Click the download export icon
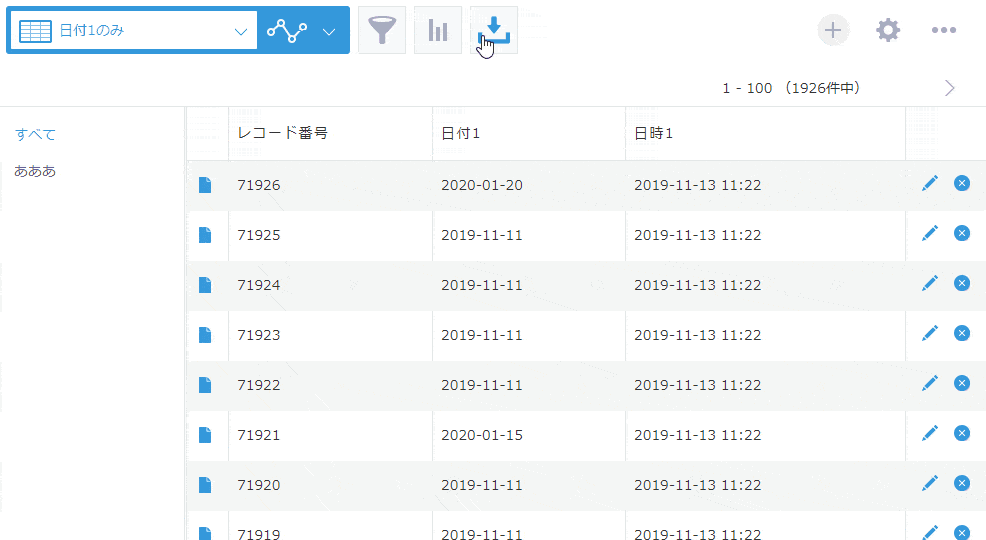The width and height of the screenshot is (986, 540). [x=494, y=30]
